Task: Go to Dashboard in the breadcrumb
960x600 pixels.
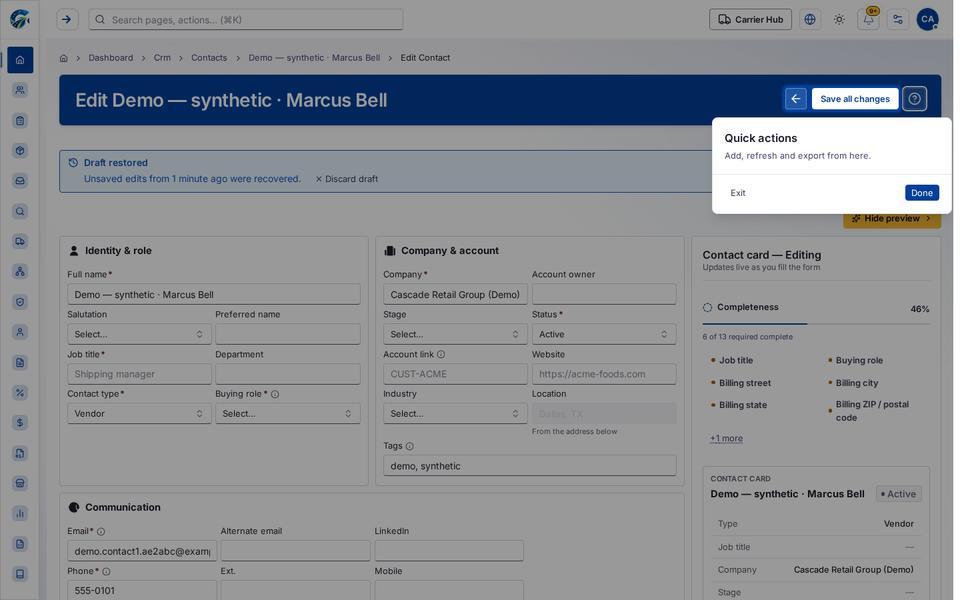Action: [111, 58]
